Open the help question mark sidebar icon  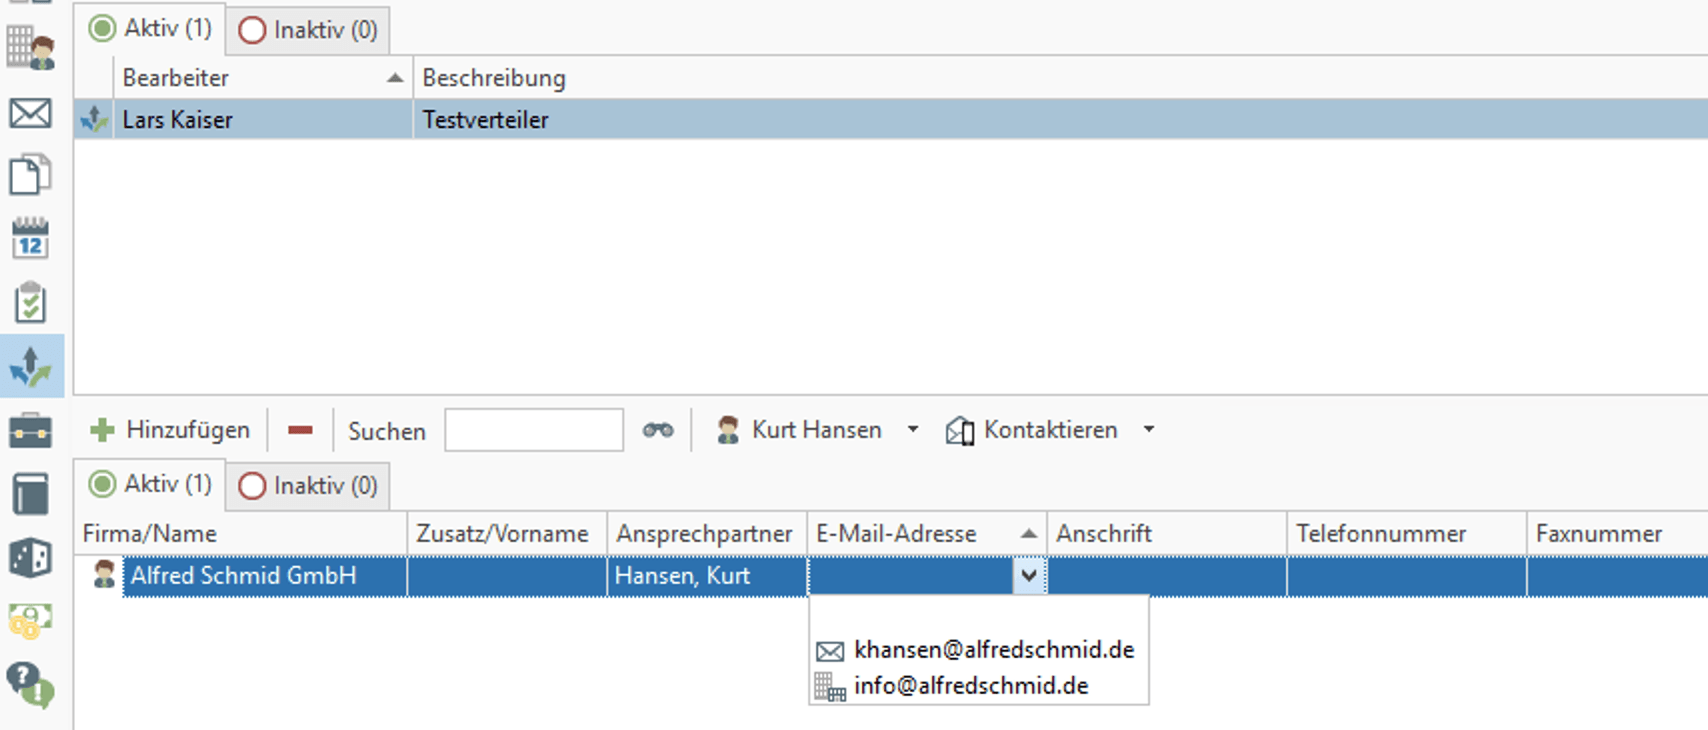(30, 685)
